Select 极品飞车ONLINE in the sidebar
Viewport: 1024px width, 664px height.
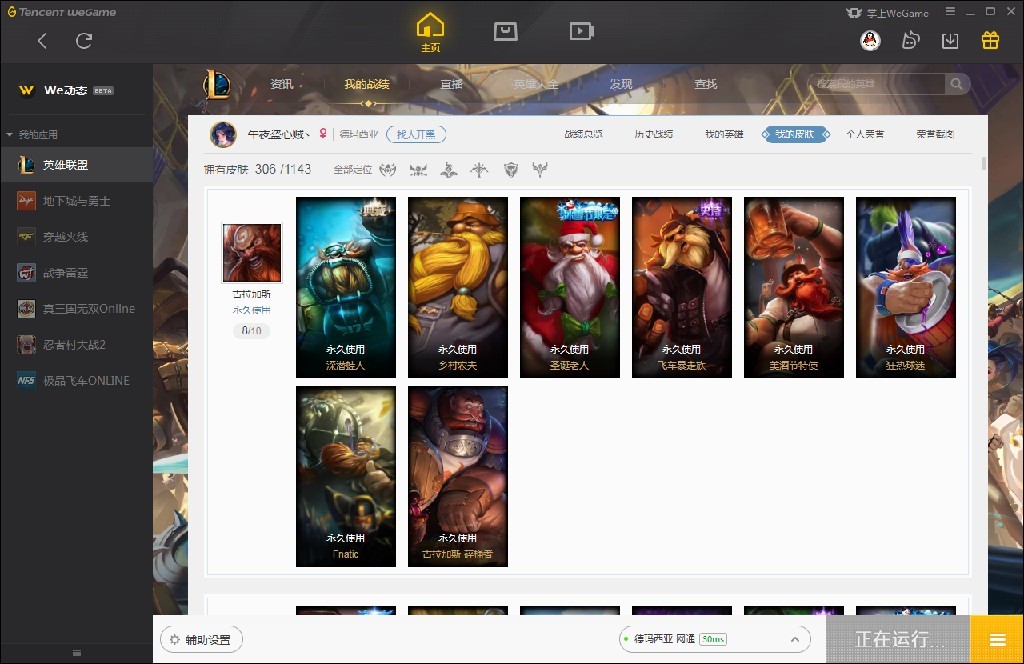click(x=76, y=380)
